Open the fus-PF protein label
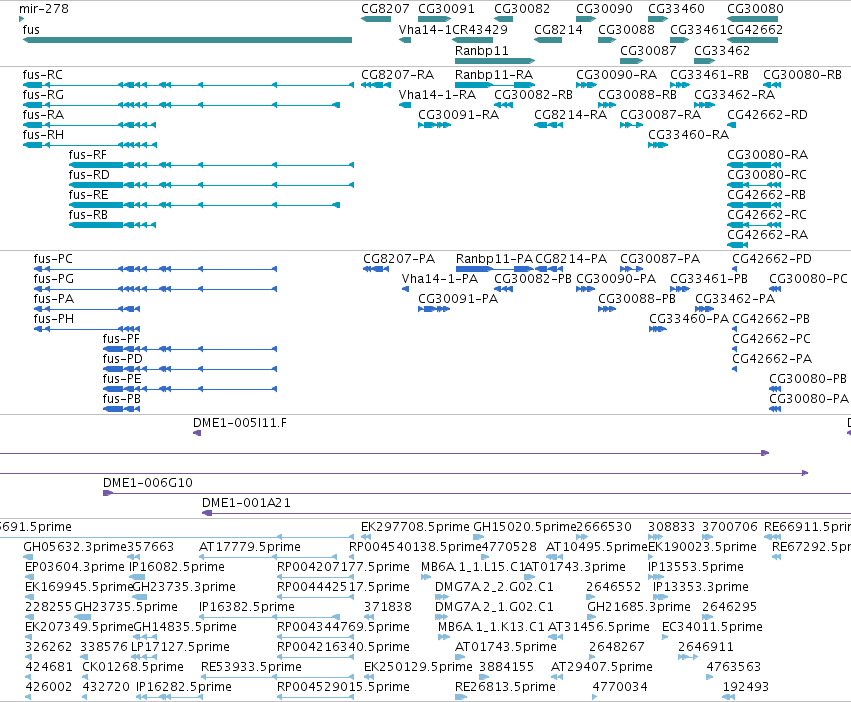851x702 pixels. [x=121, y=338]
